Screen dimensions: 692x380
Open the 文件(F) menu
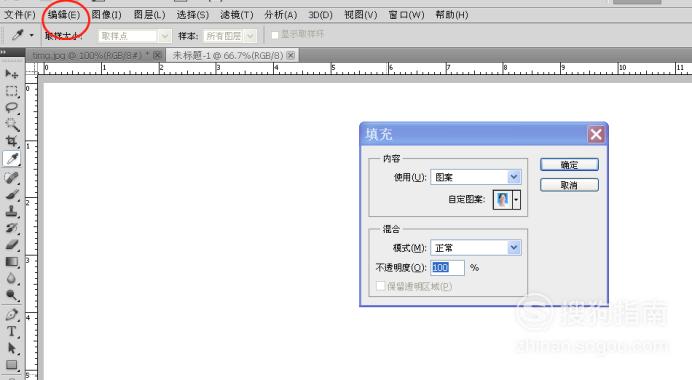(x=20, y=15)
